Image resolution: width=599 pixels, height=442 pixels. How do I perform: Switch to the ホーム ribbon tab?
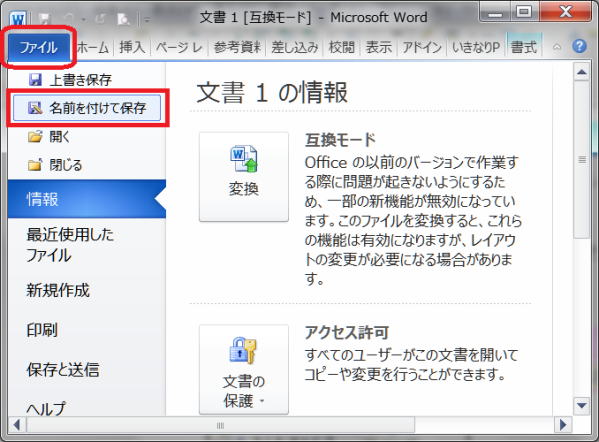pyautogui.click(x=93, y=47)
